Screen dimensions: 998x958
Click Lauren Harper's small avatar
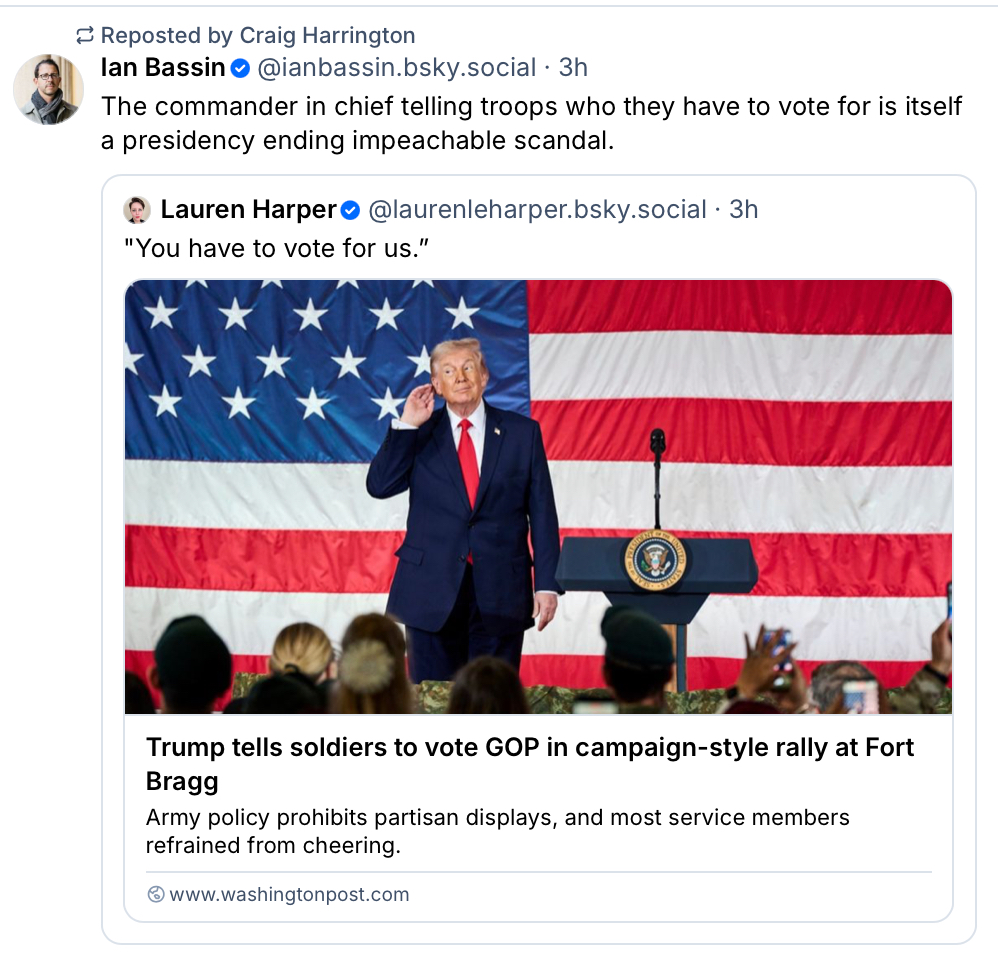(137, 210)
